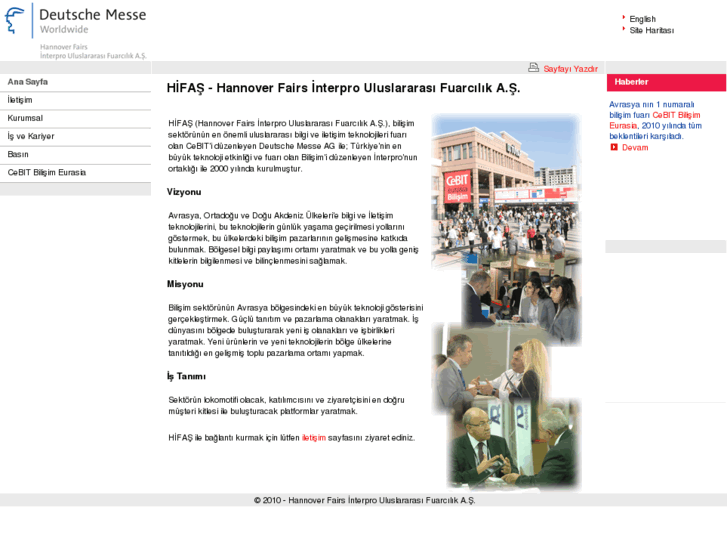The width and height of the screenshot is (727, 545).
Task: Click the red bullet beside Site Haritası
Action: click(624, 29)
